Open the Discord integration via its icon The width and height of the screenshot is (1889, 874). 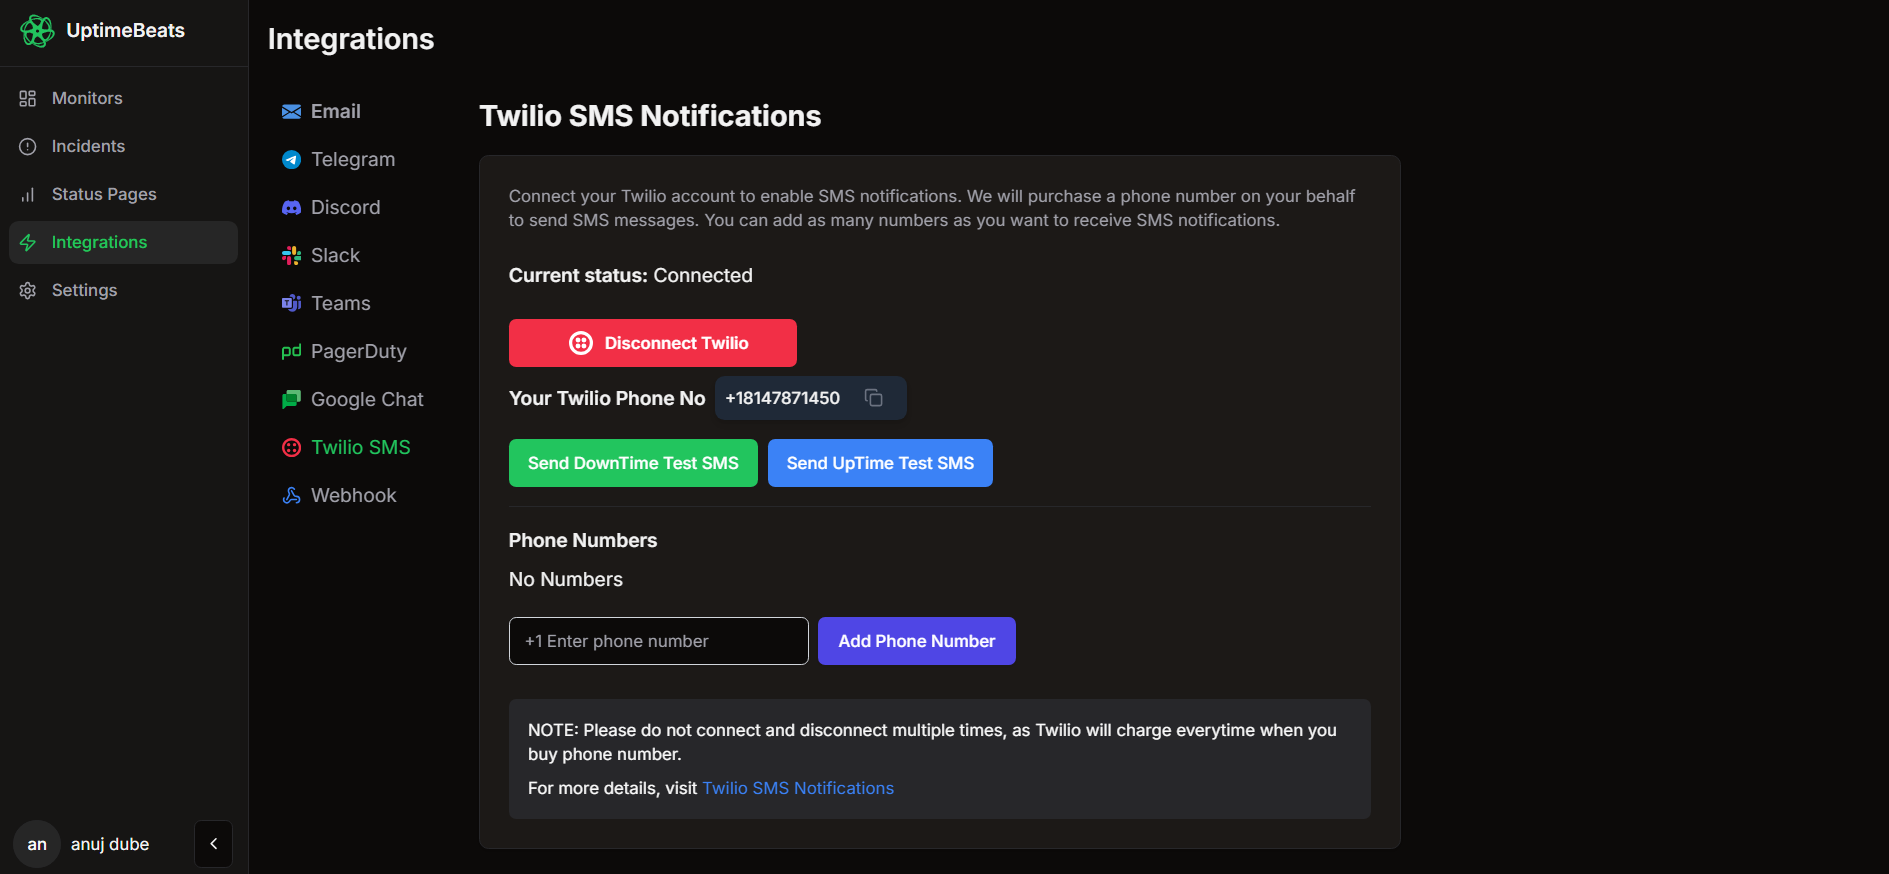coord(290,207)
